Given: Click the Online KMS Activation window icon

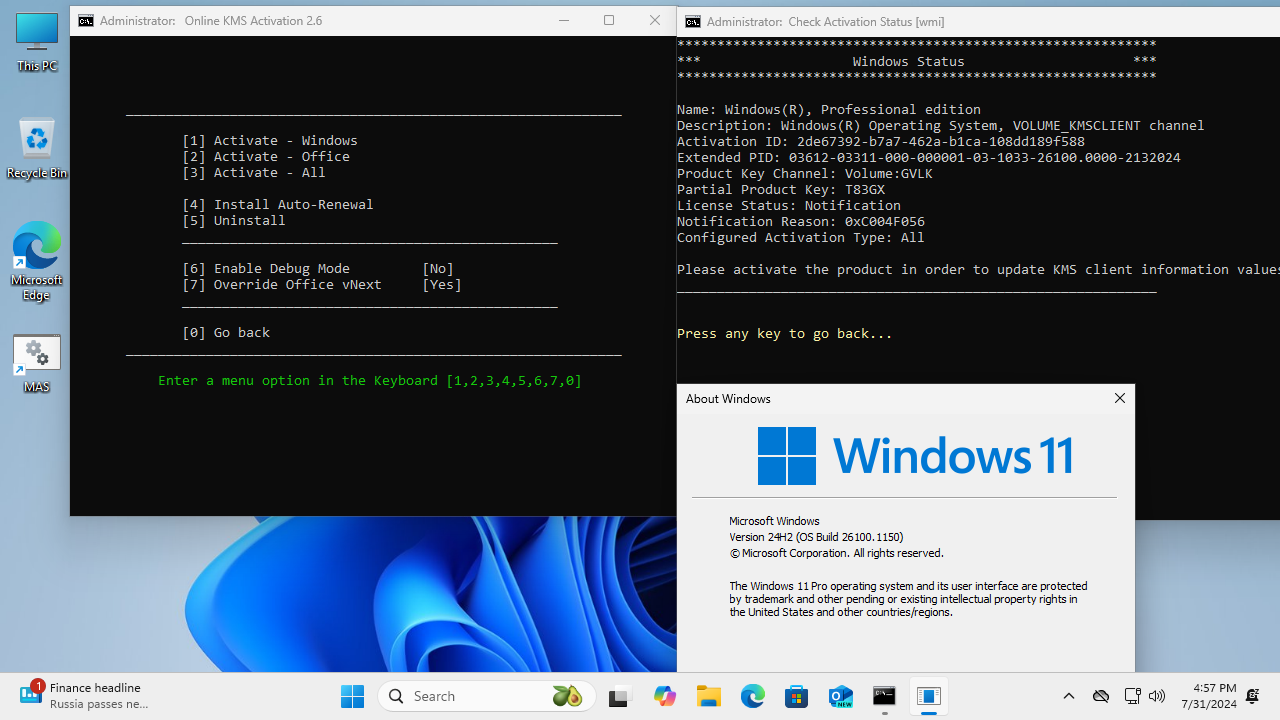Looking at the screenshot, I should (x=86, y=20).
